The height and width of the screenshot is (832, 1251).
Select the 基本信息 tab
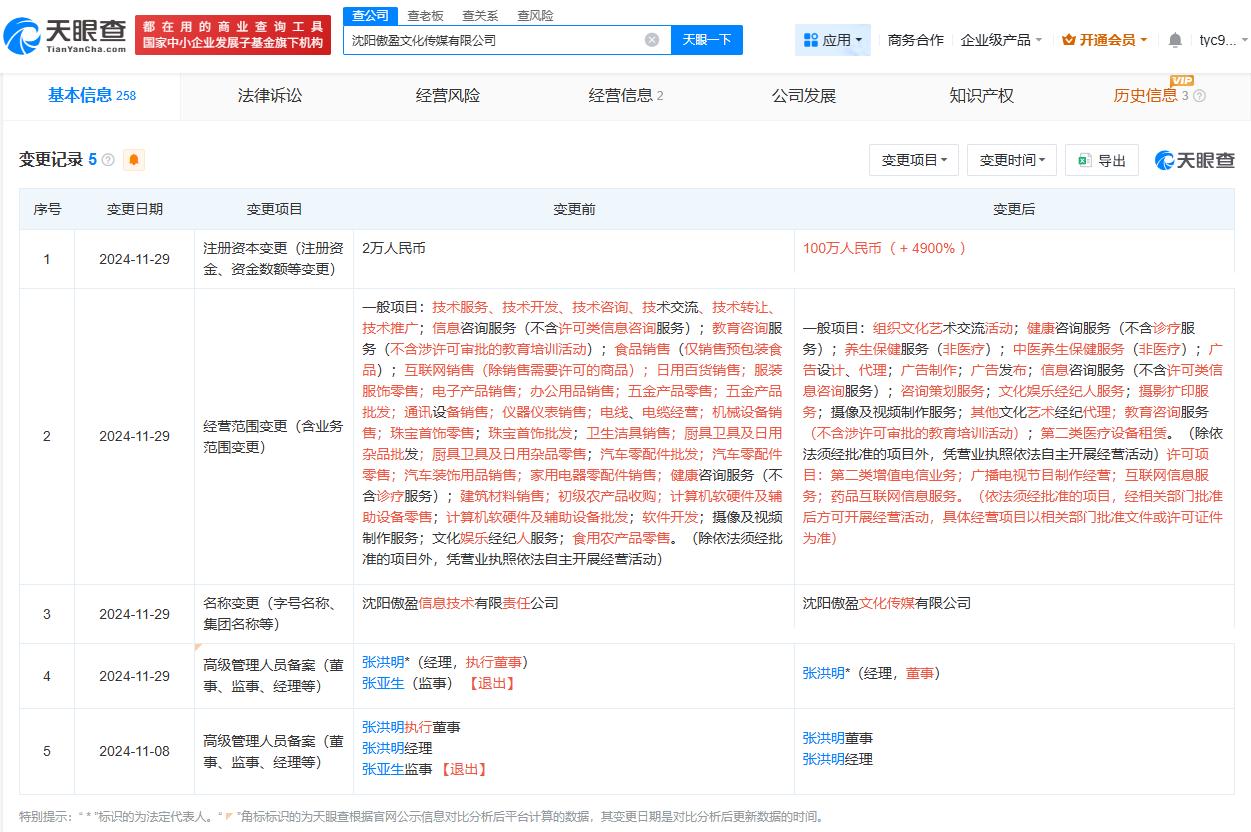click(x=92, y=96)
